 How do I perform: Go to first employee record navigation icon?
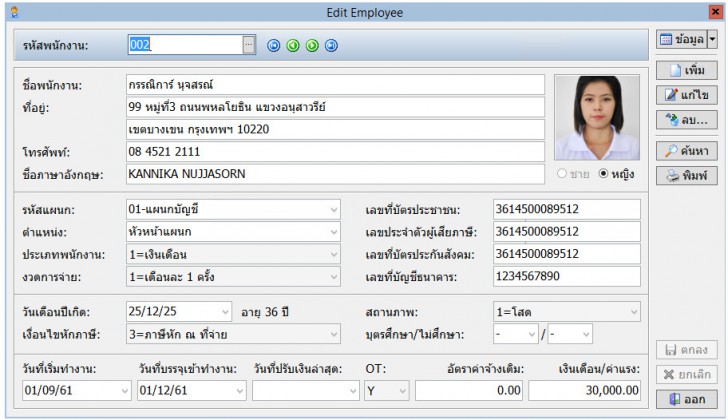point(273,45)
